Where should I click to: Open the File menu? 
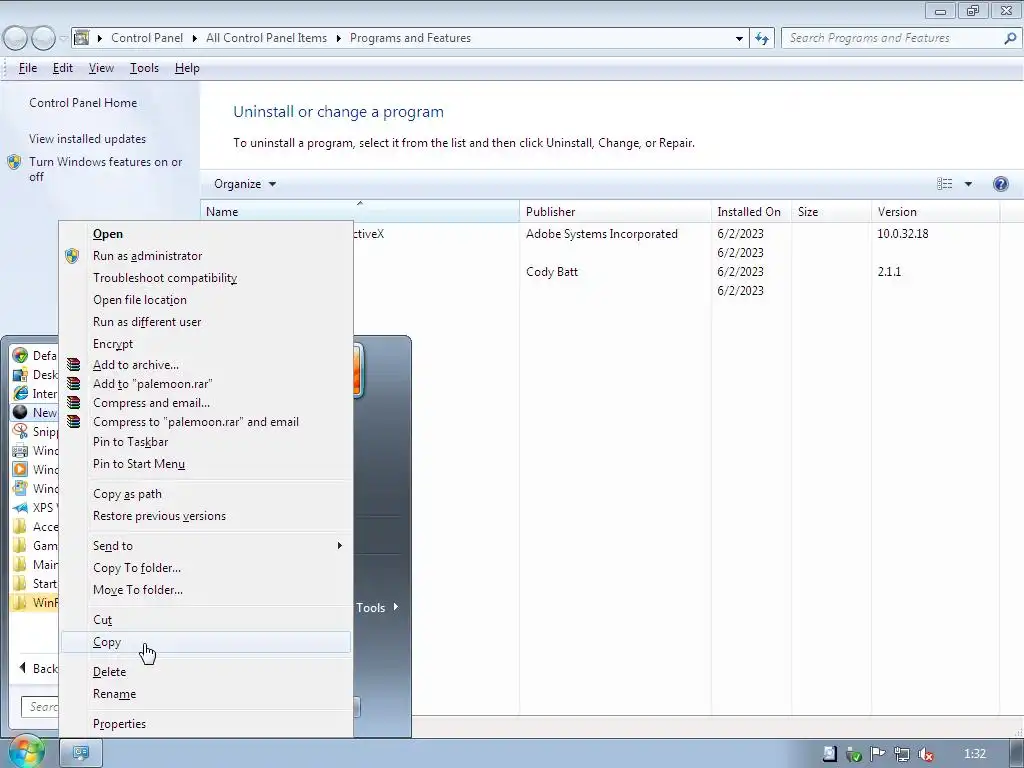(x=28, y=68)
